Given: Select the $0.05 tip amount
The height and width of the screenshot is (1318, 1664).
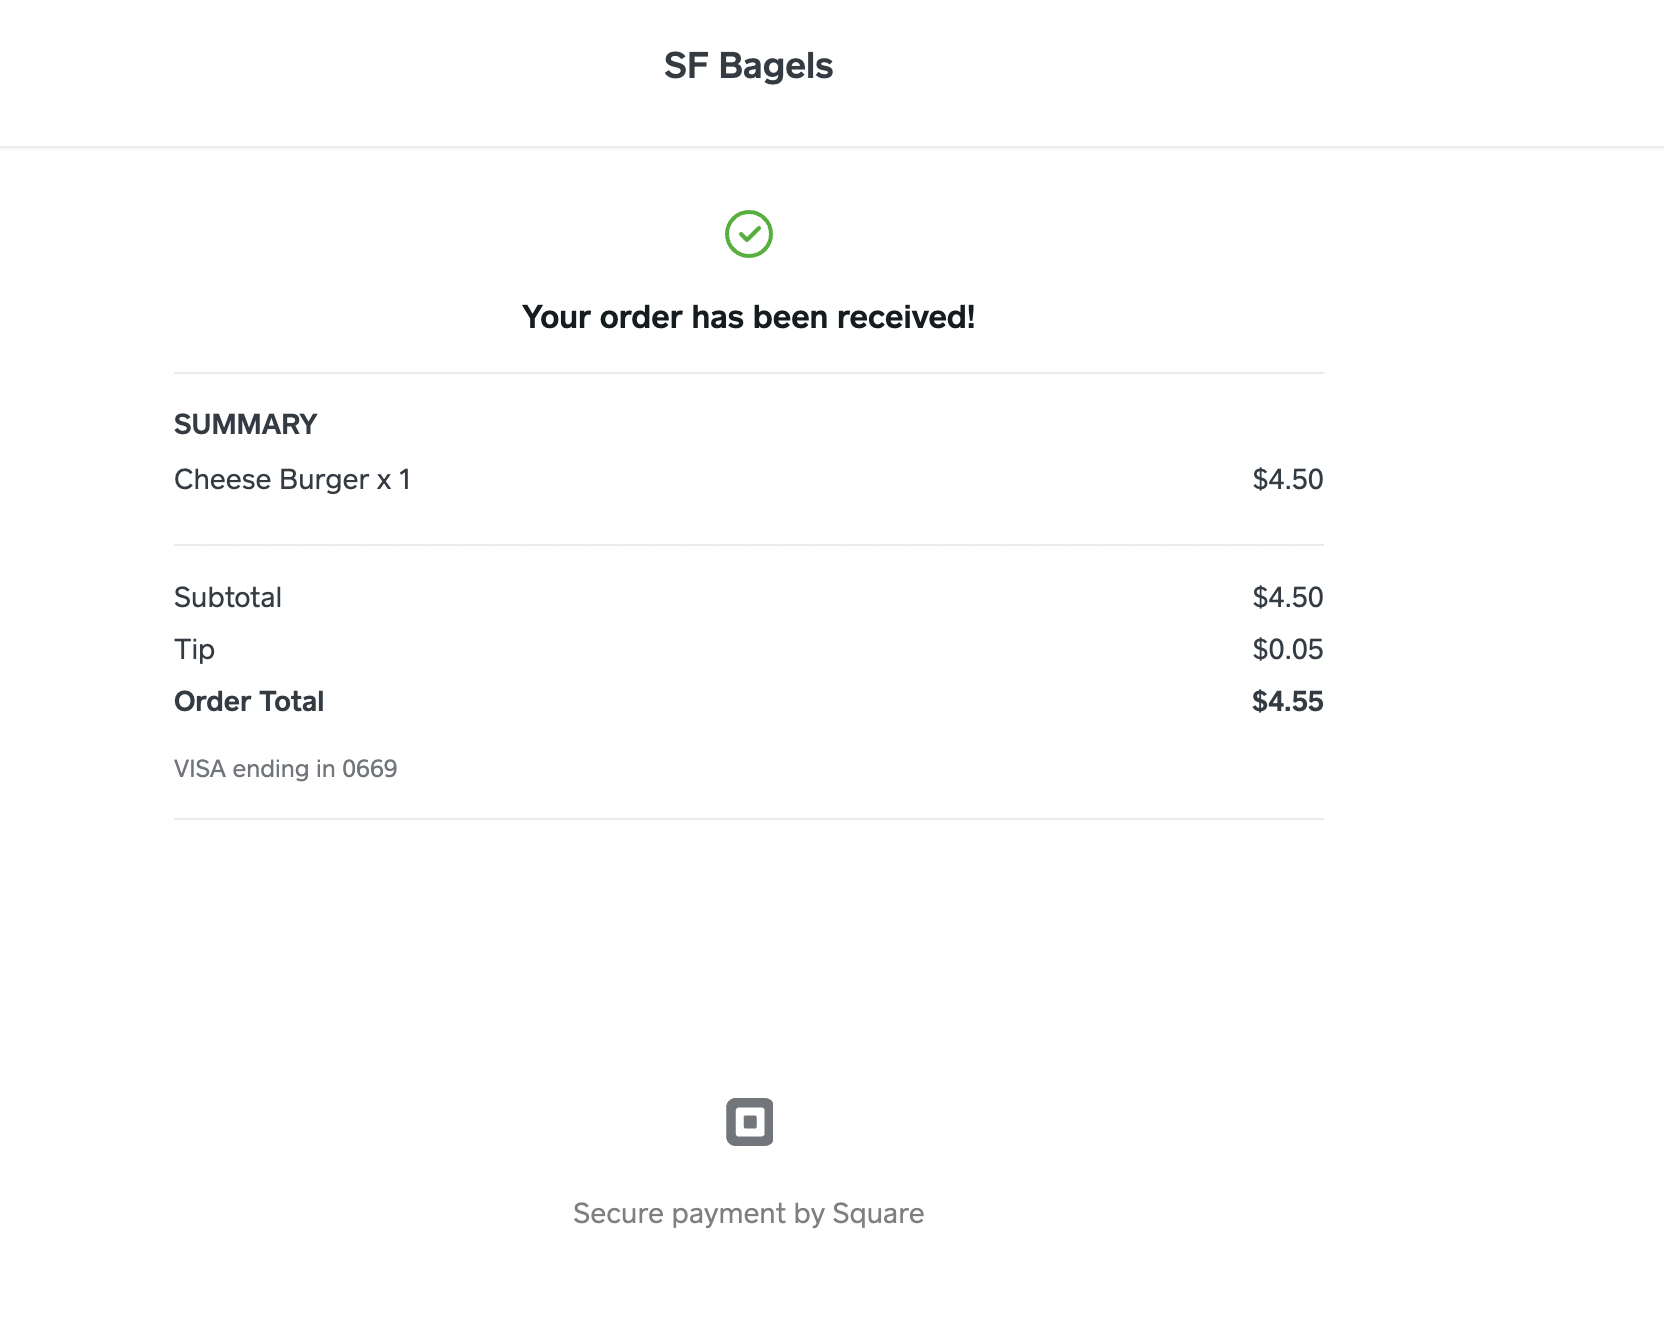Looking at the screenshot, I should click(1287, 650).
